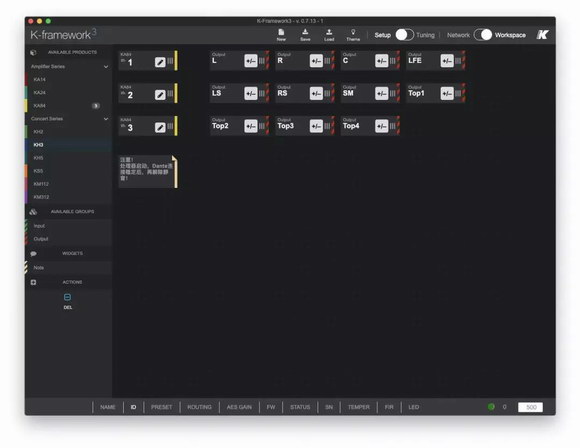Screen dimensions: 580x448
Task: Click the Load icon in toolbar
Action: (x=329, y=33)
